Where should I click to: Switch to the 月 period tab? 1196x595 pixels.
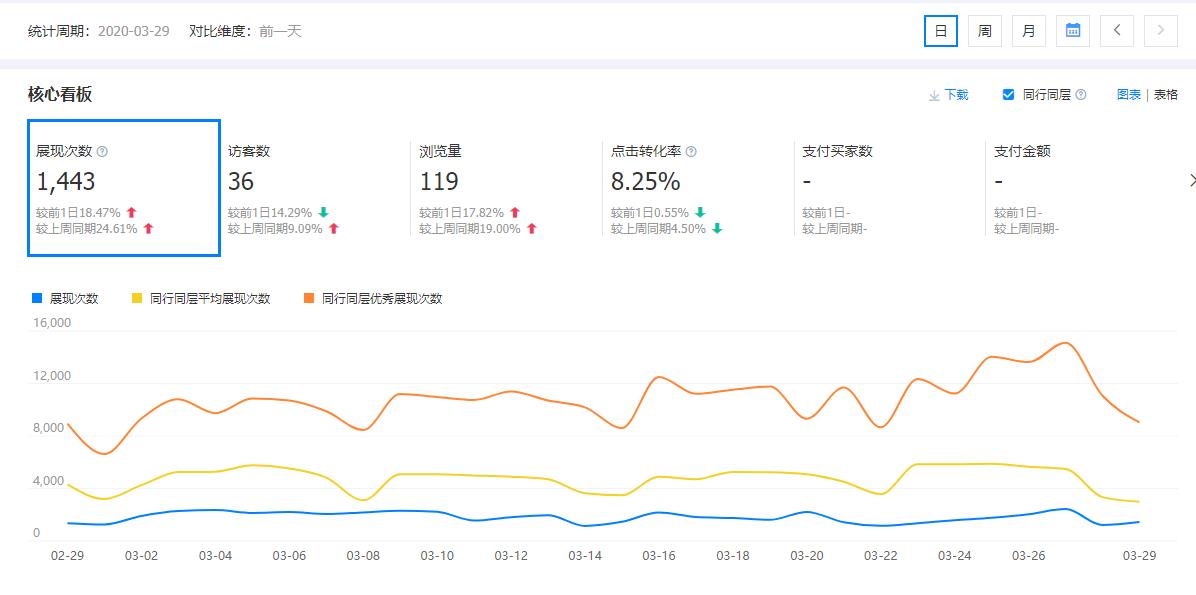pos(1029,31)
